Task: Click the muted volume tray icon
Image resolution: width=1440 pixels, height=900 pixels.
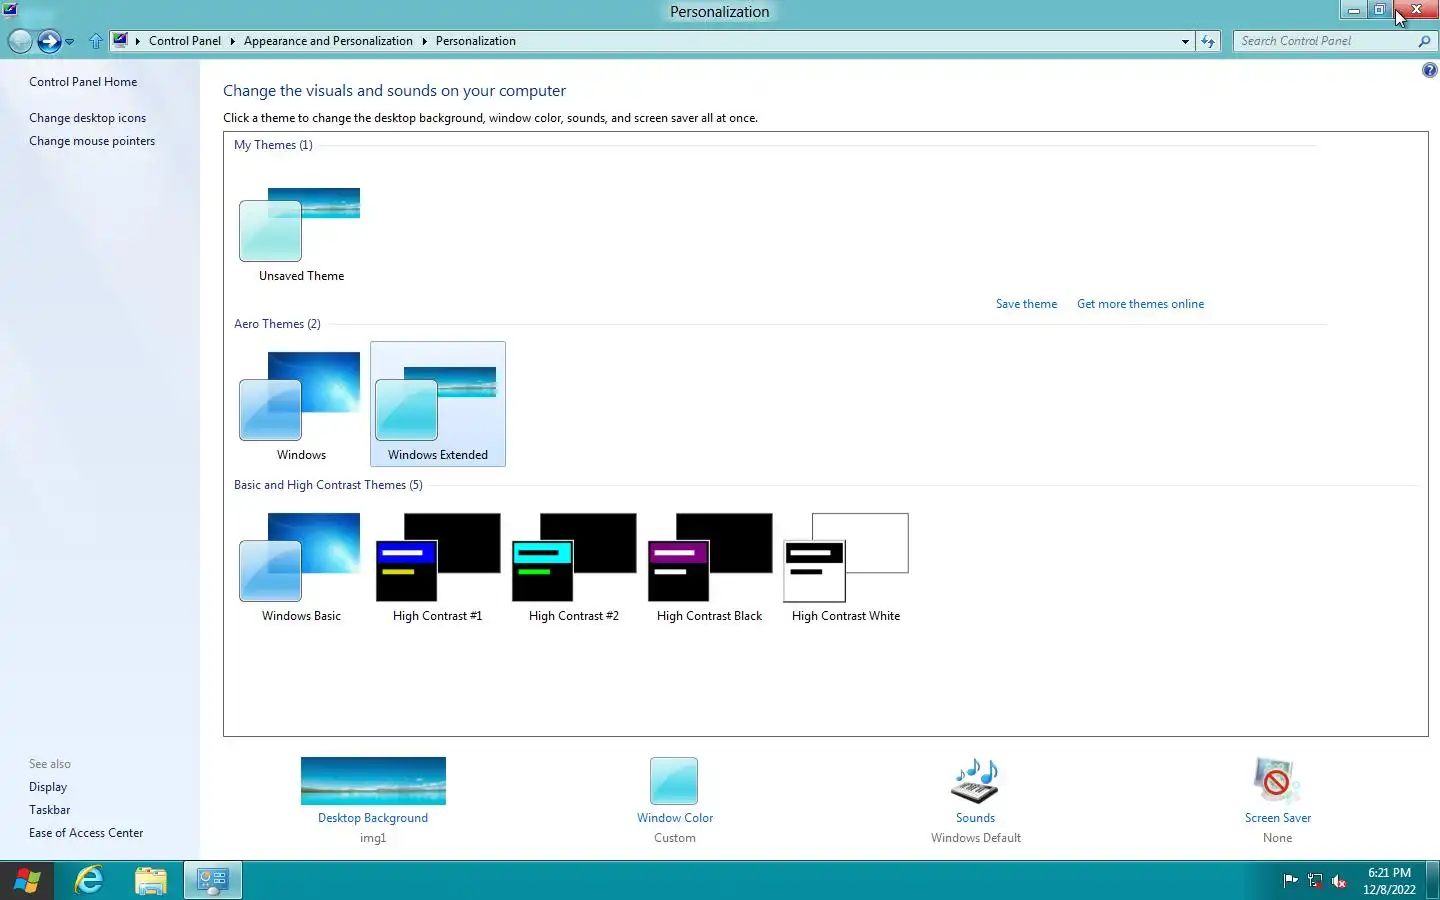Action: point(1340,881)
